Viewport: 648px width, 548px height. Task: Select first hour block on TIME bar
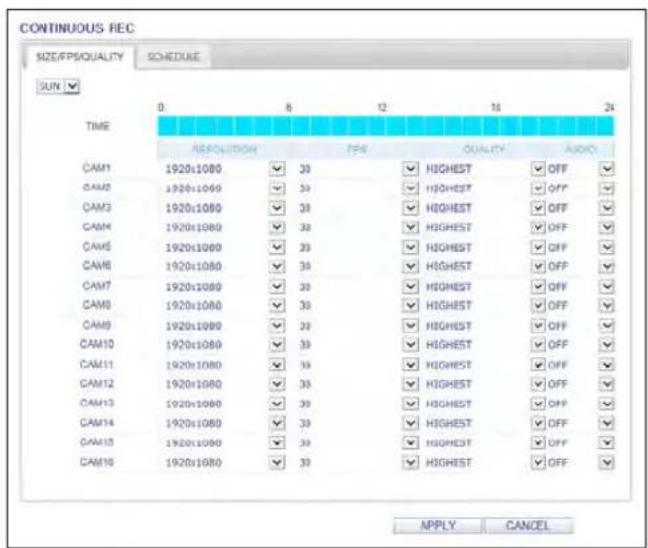pos(167,126)
